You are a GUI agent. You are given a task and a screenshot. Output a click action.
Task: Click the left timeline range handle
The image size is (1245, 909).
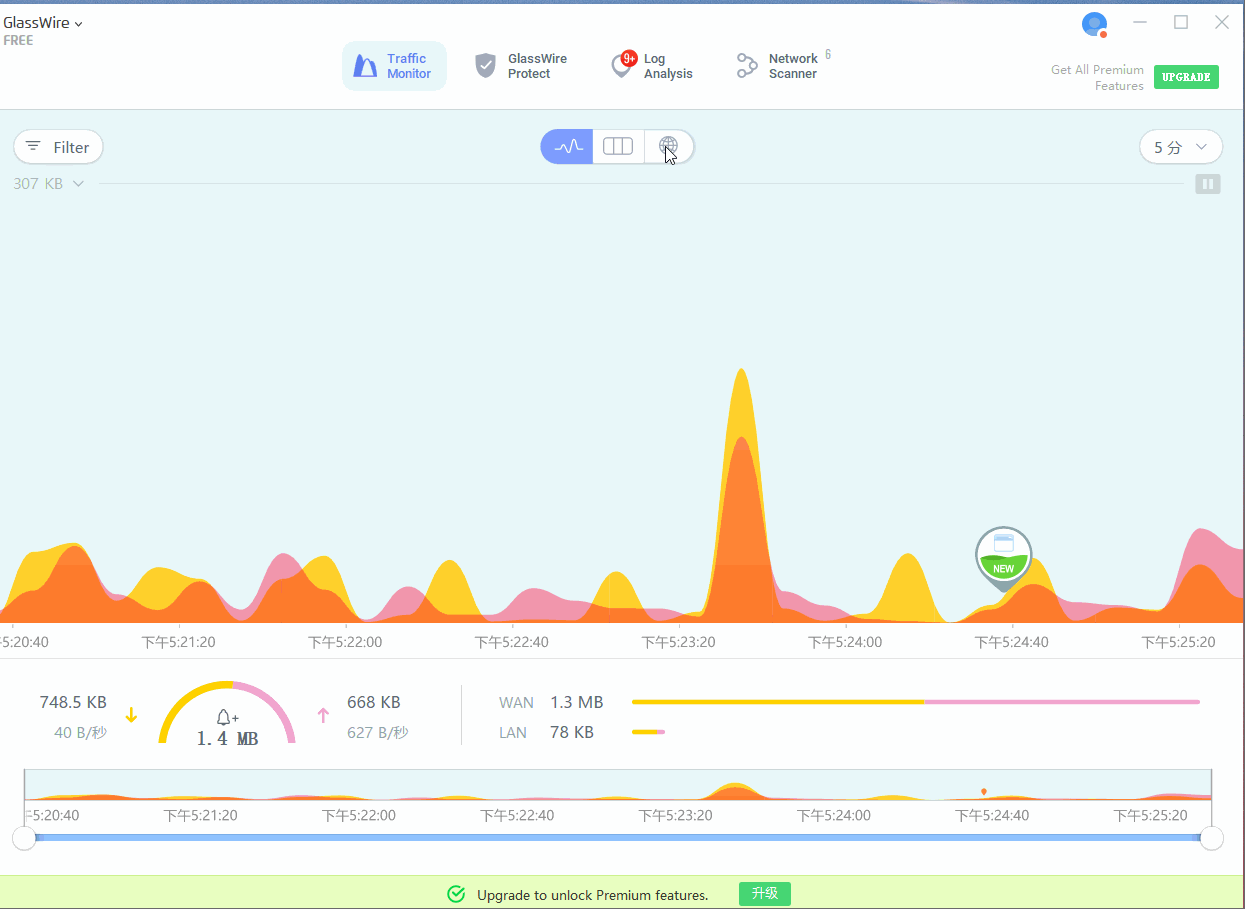[x=24, y=838]
